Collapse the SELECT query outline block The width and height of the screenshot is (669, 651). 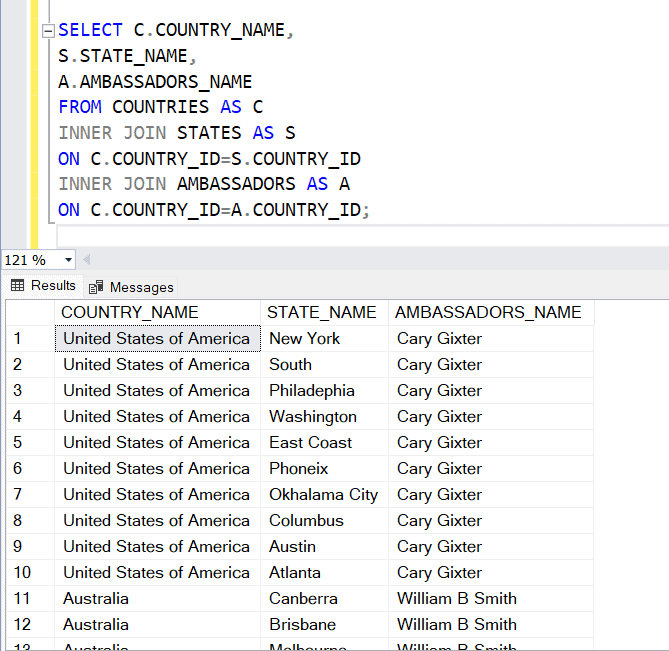48,31
